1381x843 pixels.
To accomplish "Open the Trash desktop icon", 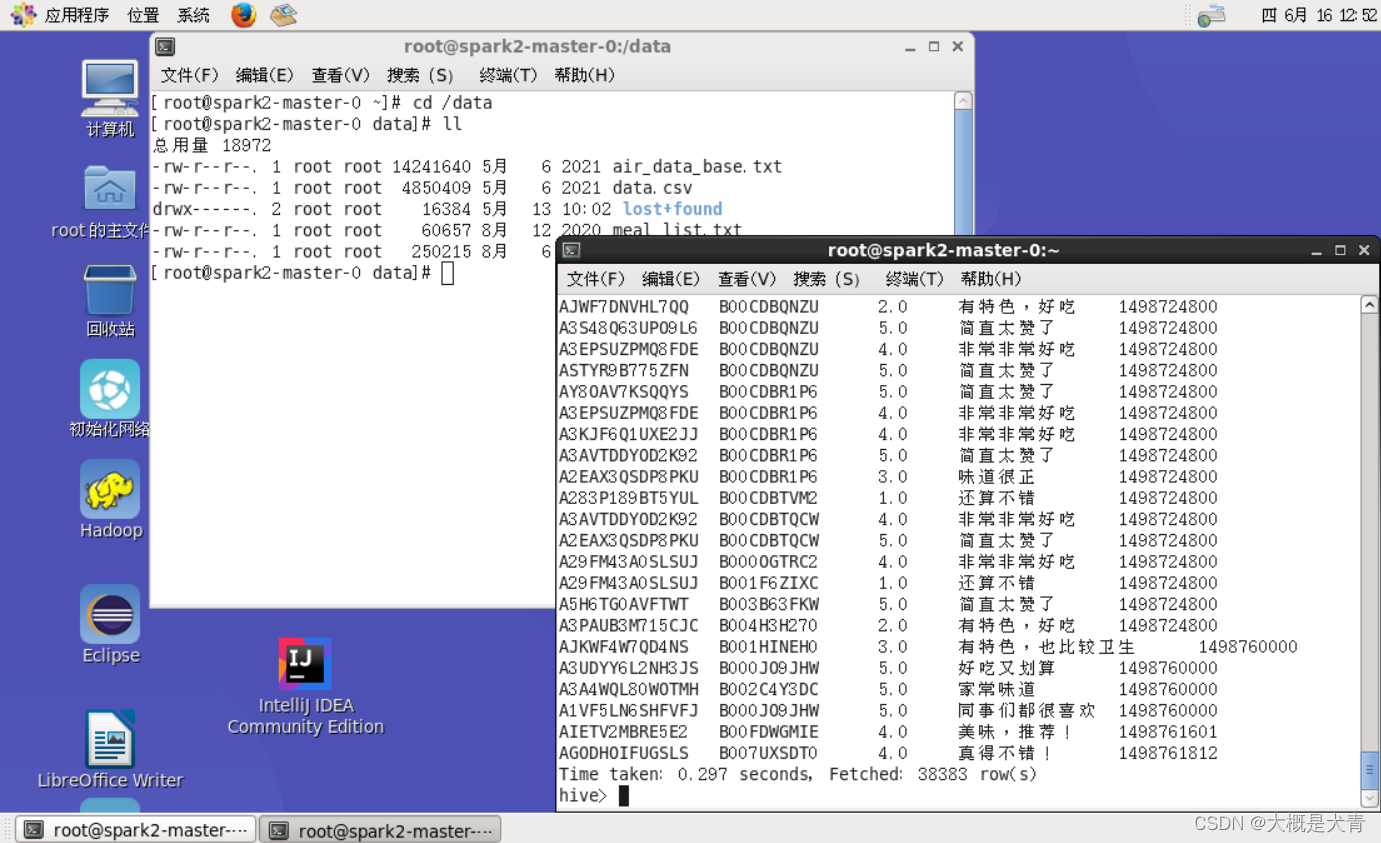I will 110,290.
